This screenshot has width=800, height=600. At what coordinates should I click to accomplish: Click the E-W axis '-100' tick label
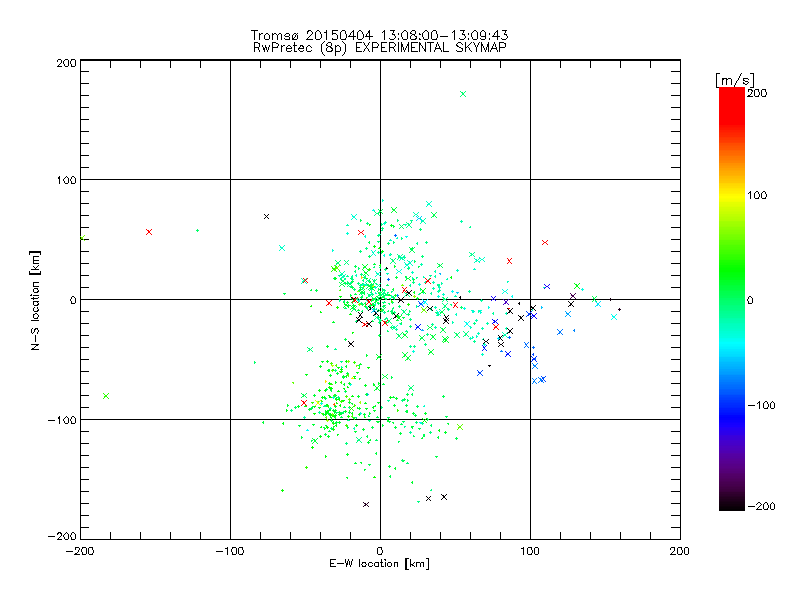coord(230,551)
